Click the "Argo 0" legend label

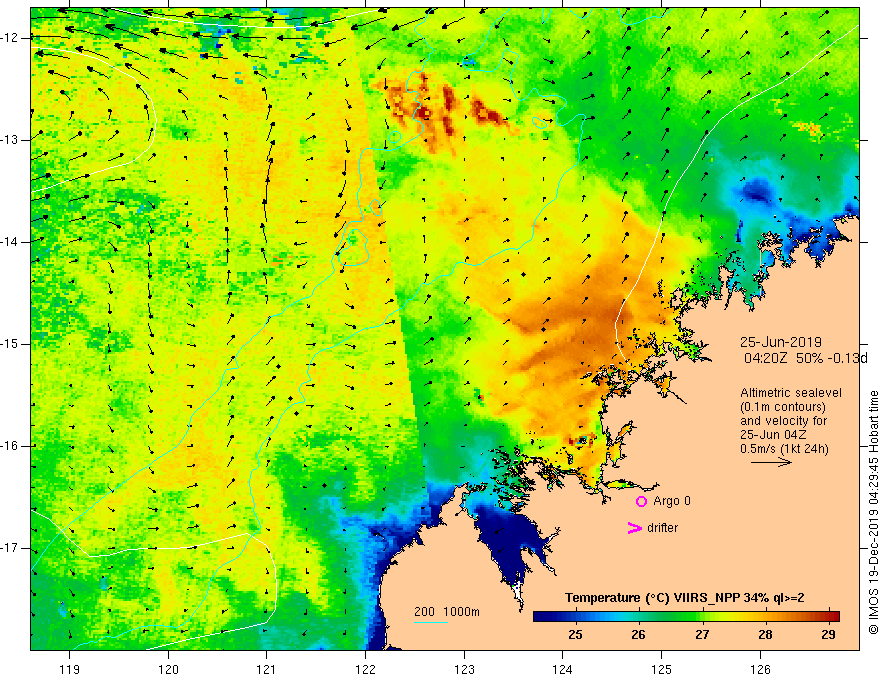pyautogui.click(x=672, y=501)
